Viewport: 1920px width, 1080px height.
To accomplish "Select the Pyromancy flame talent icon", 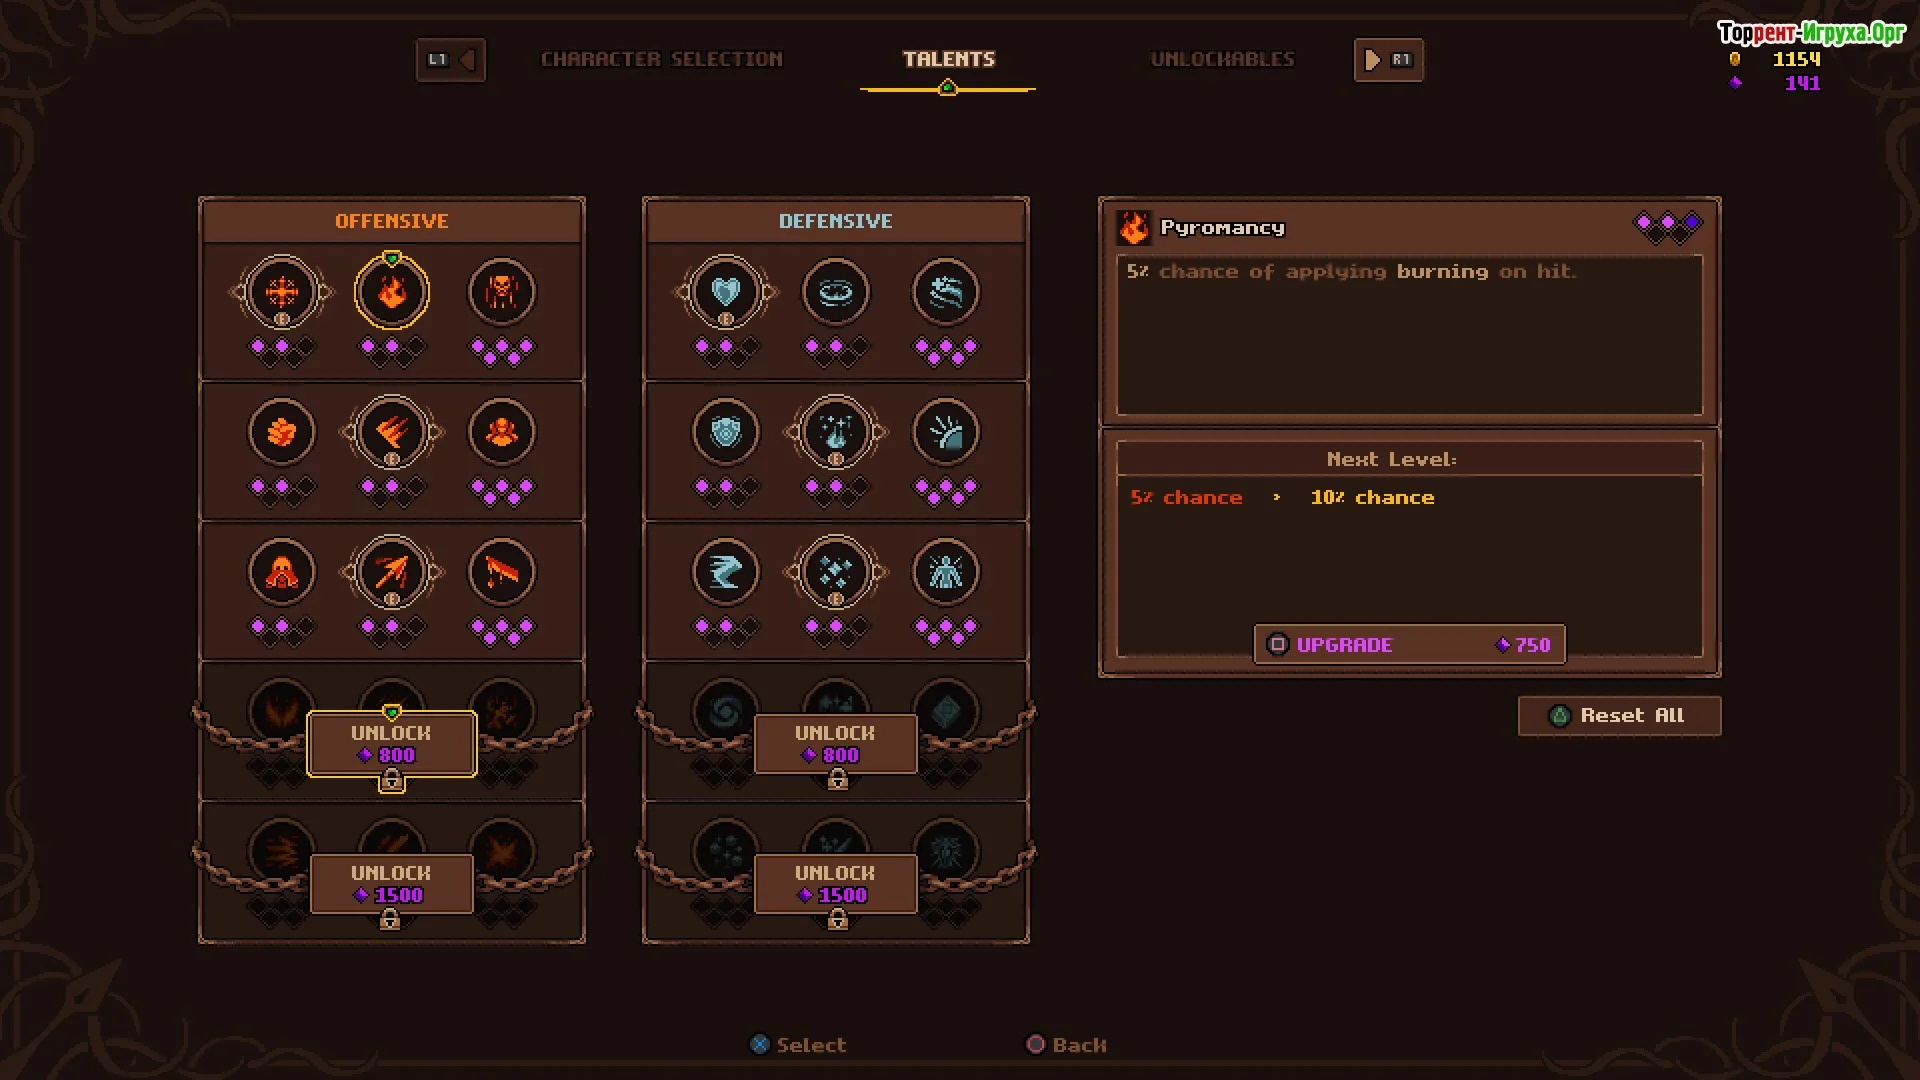I will pos(392,292).
